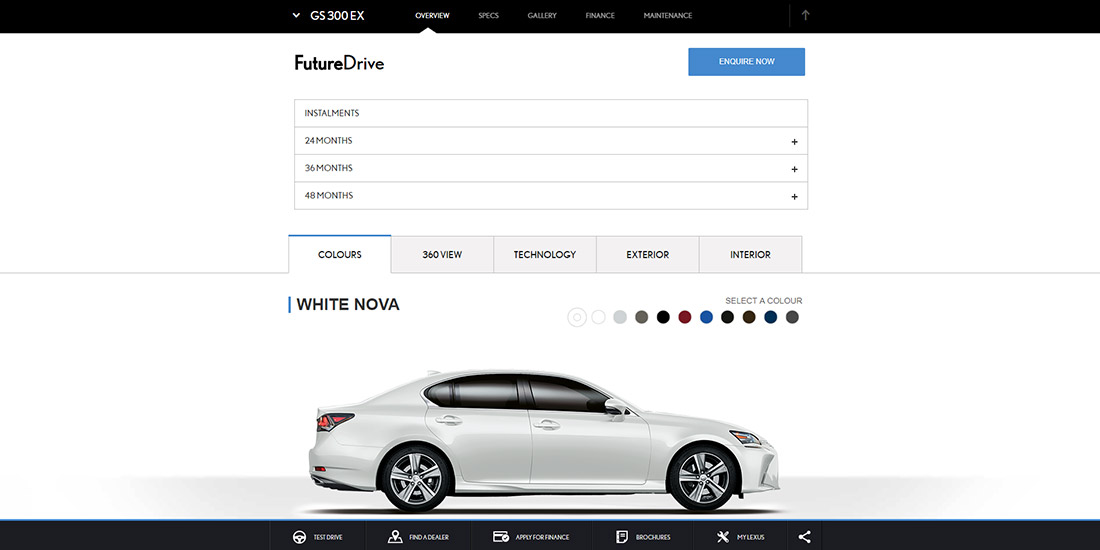Click the Select a Colour label

point(764,301)
